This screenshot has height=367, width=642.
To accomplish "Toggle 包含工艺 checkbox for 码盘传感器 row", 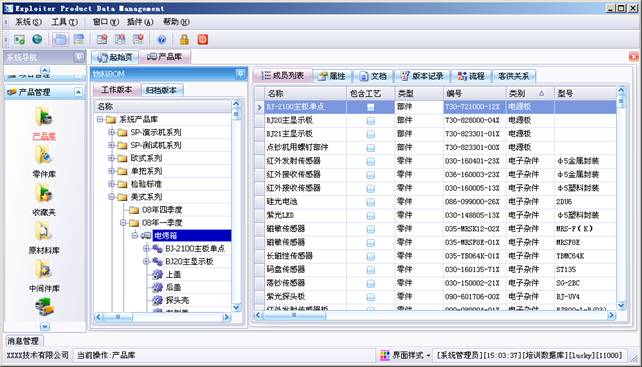I will pos(371,270).
